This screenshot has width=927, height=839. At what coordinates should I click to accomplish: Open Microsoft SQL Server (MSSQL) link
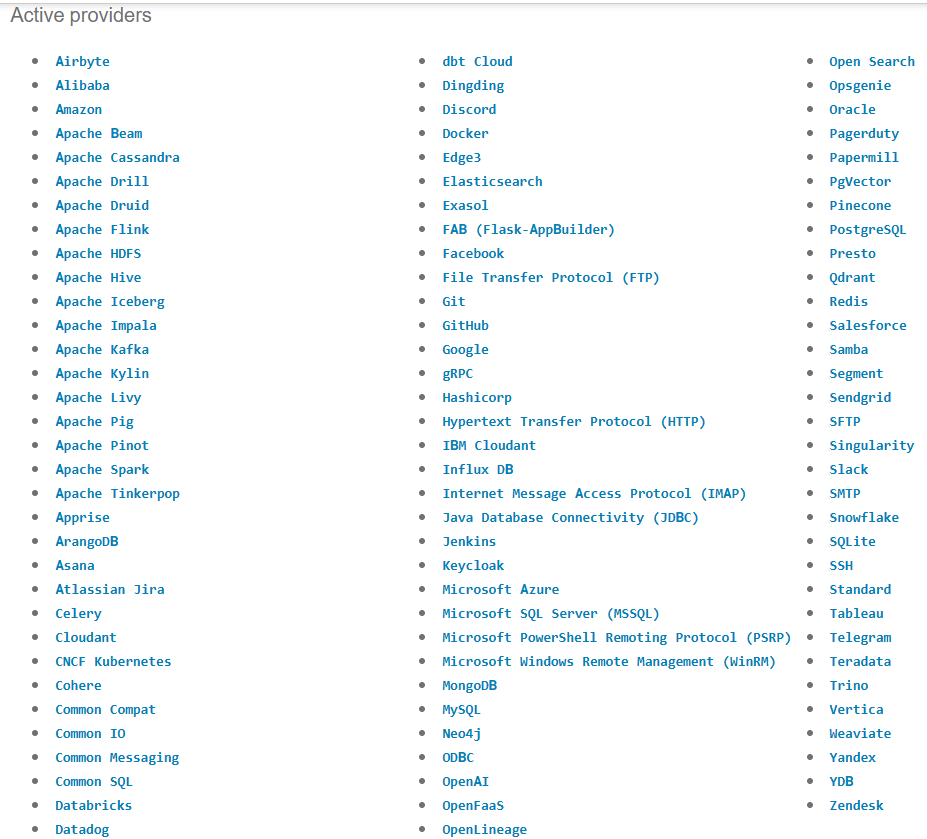(551, 613)
